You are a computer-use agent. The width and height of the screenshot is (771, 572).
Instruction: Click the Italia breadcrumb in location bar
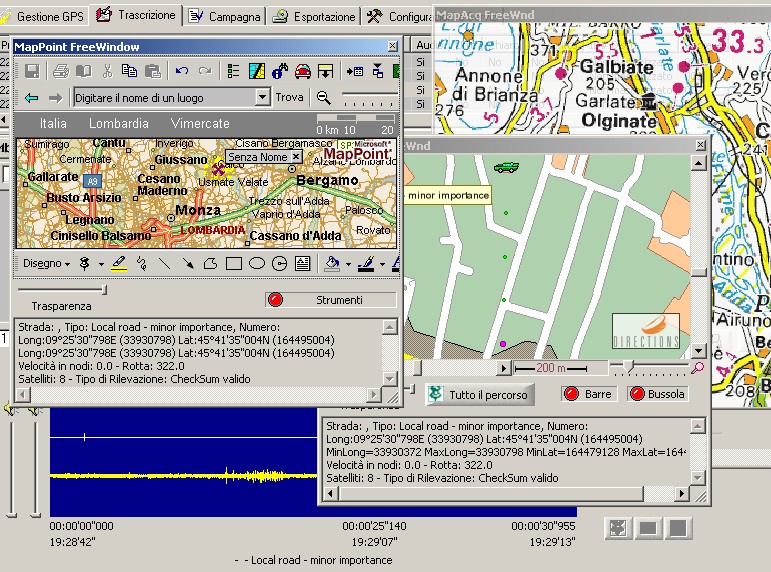point(53,123)
